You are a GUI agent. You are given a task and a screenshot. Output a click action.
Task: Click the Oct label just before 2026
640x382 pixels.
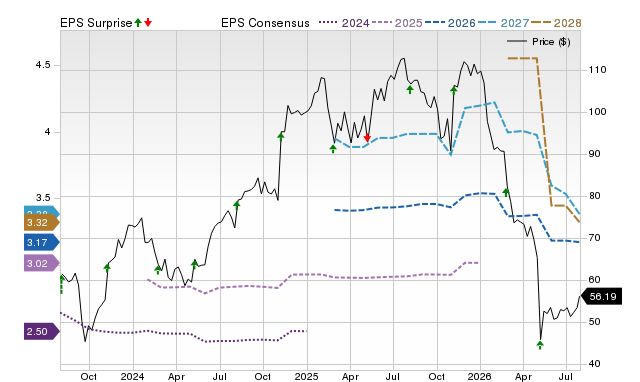tap(436, 376)
